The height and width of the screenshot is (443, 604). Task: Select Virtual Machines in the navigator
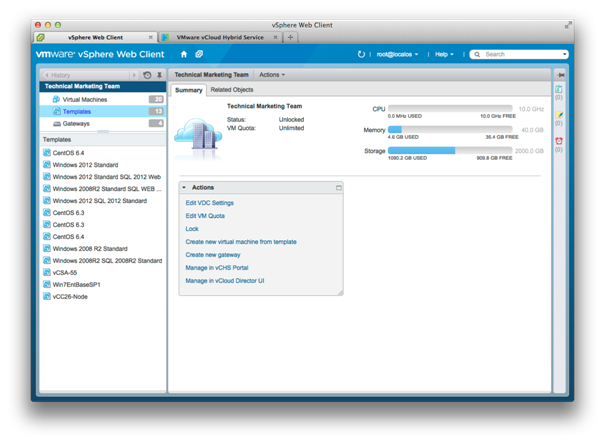click(102, 99)
